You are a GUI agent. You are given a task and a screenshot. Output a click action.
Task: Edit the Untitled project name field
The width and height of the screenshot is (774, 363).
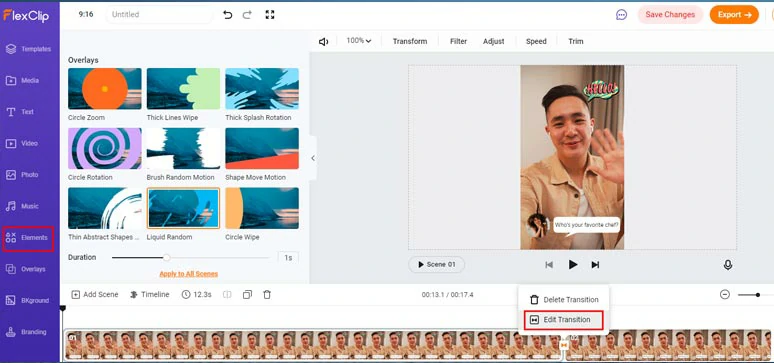tap(159, 15)
